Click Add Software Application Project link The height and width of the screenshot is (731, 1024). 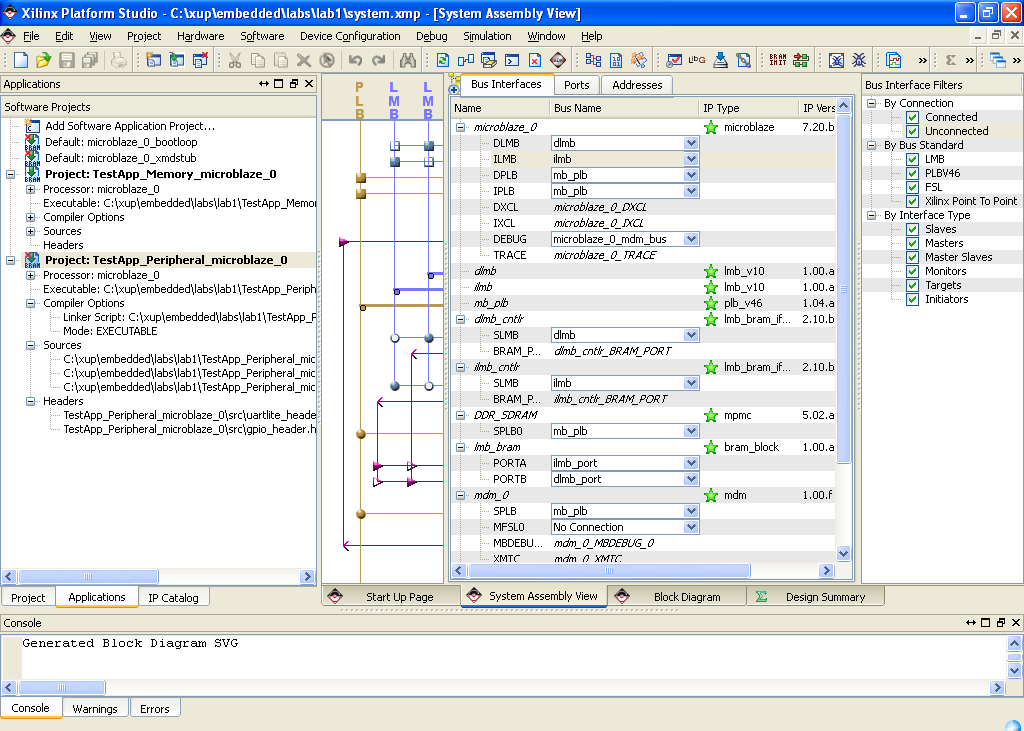(130, 126)
